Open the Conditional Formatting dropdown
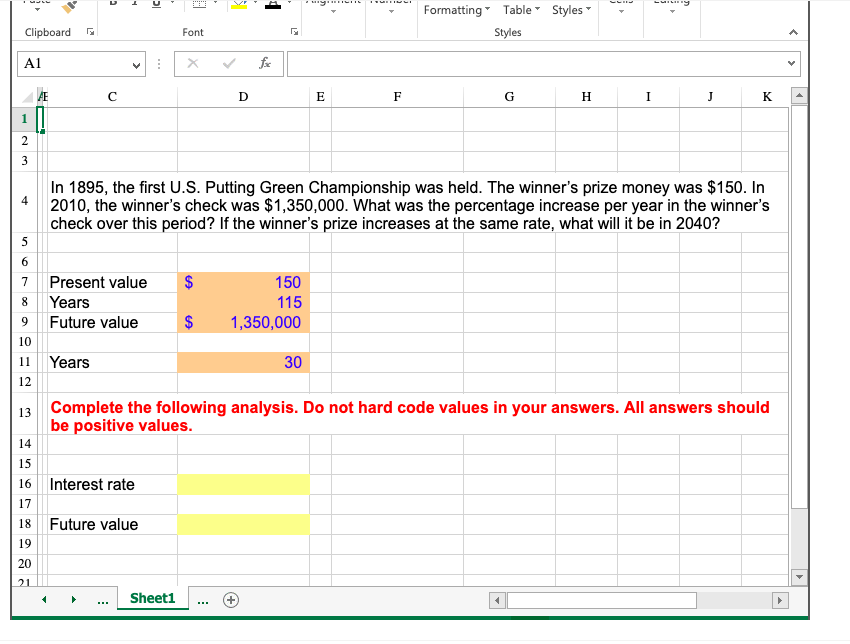The height and width of the screenshot is (644, 850). [456, 10]
